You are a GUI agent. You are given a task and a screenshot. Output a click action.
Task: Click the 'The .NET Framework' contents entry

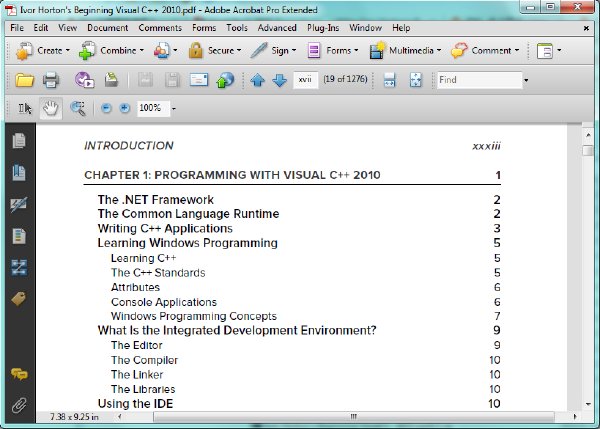(x=155, y=200)
